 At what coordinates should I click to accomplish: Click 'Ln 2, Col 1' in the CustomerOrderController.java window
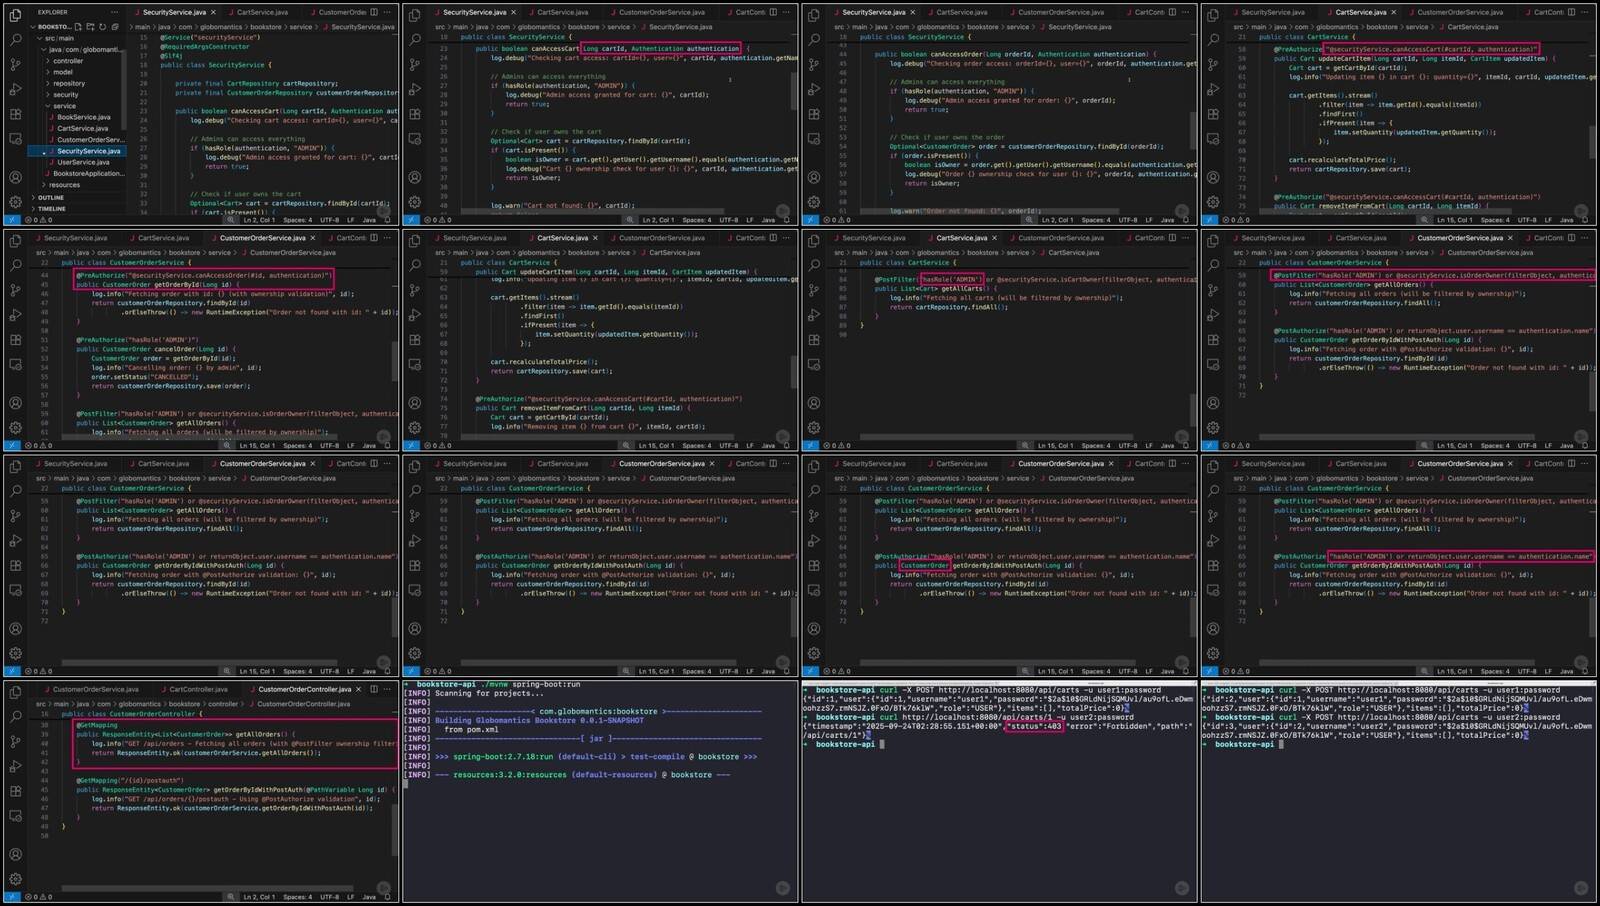(x=259, y=897)
